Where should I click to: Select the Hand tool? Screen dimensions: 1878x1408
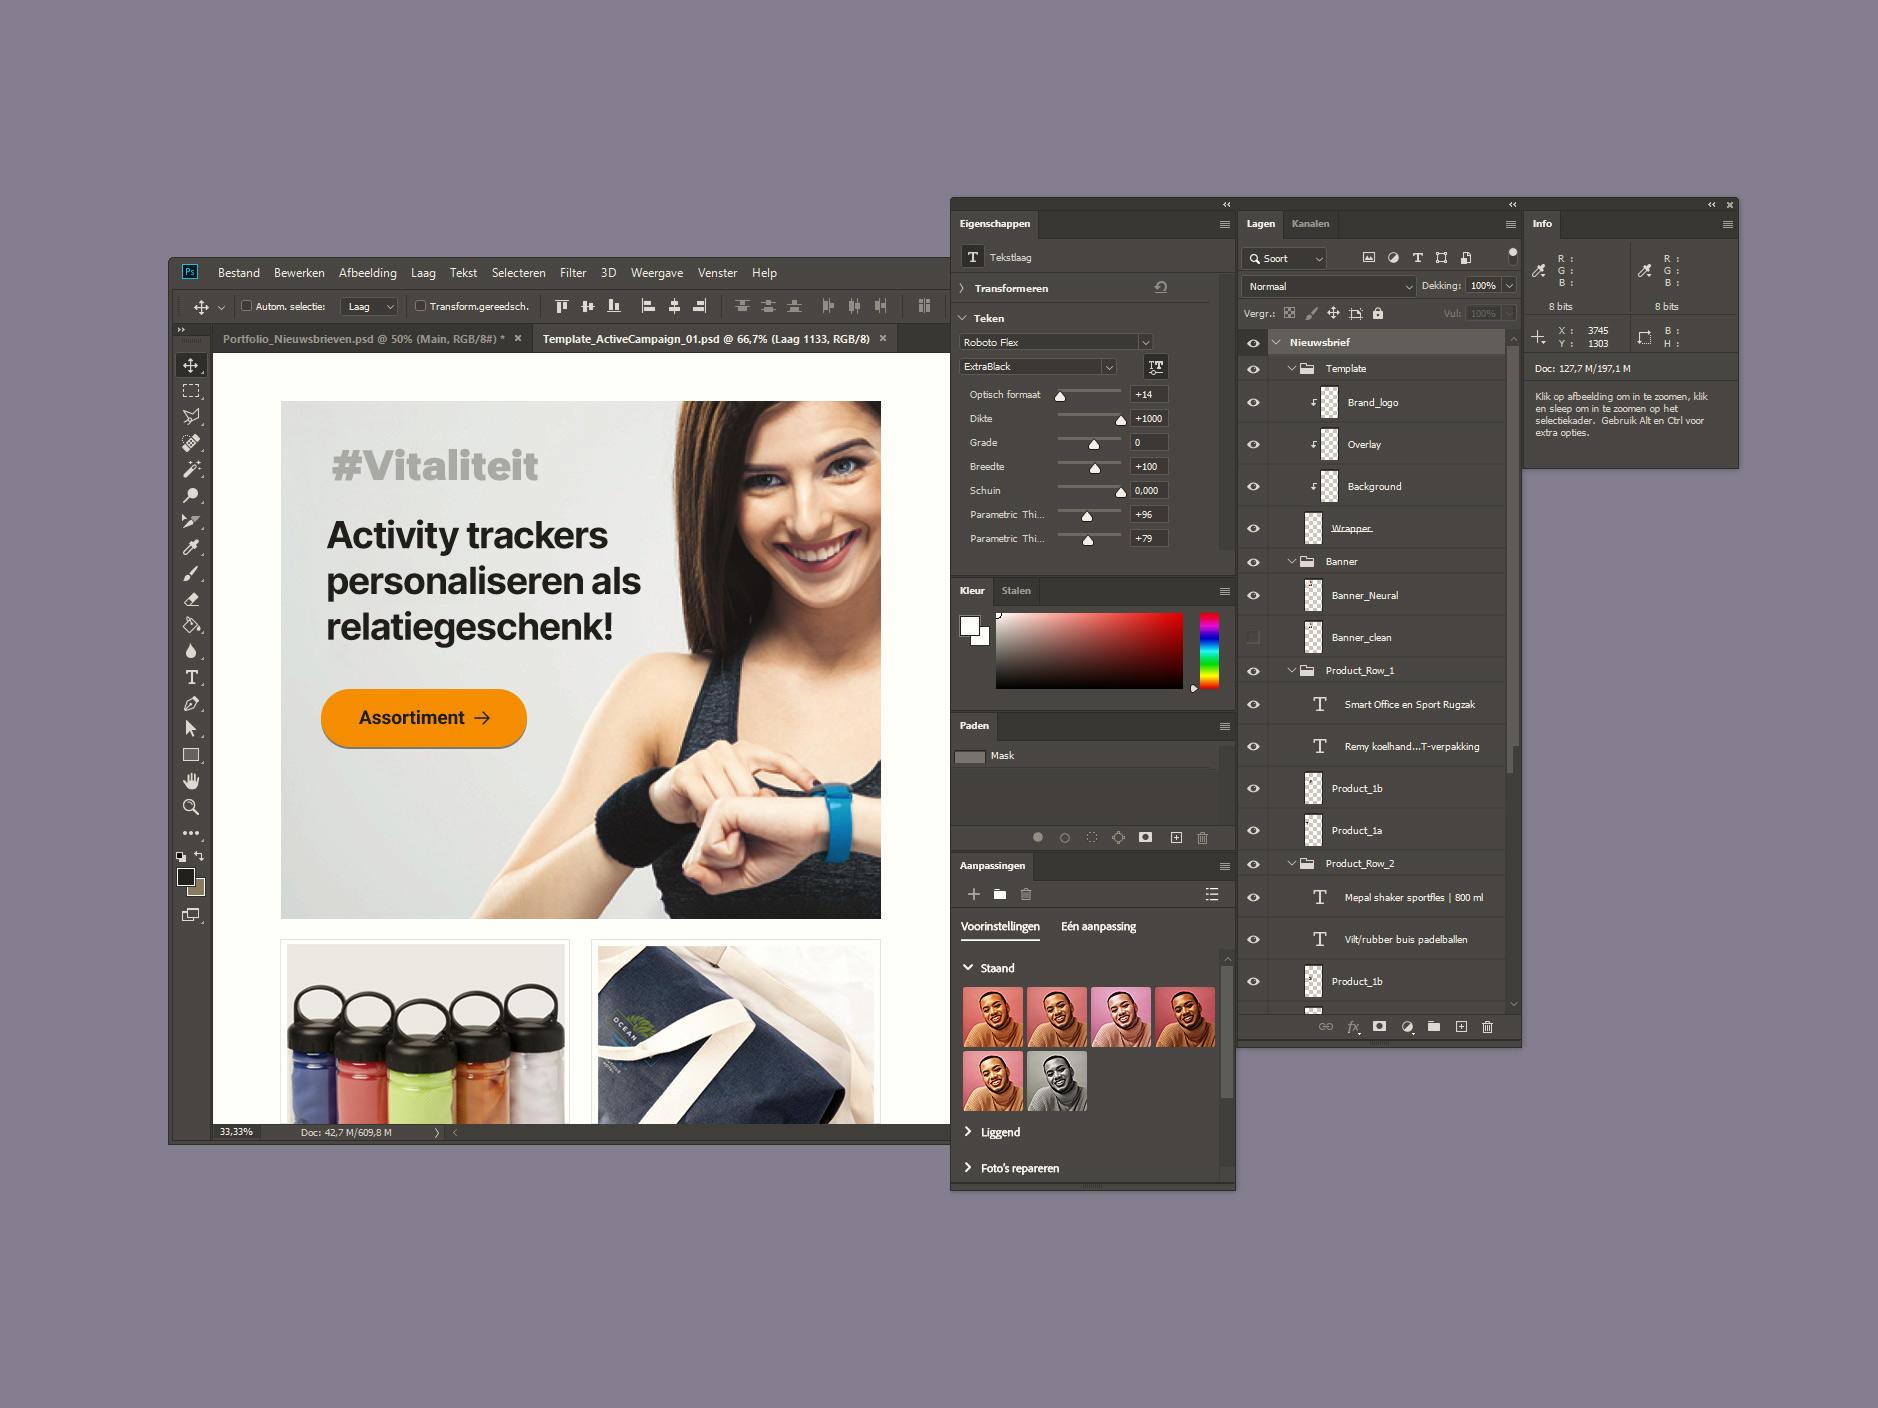191,781
